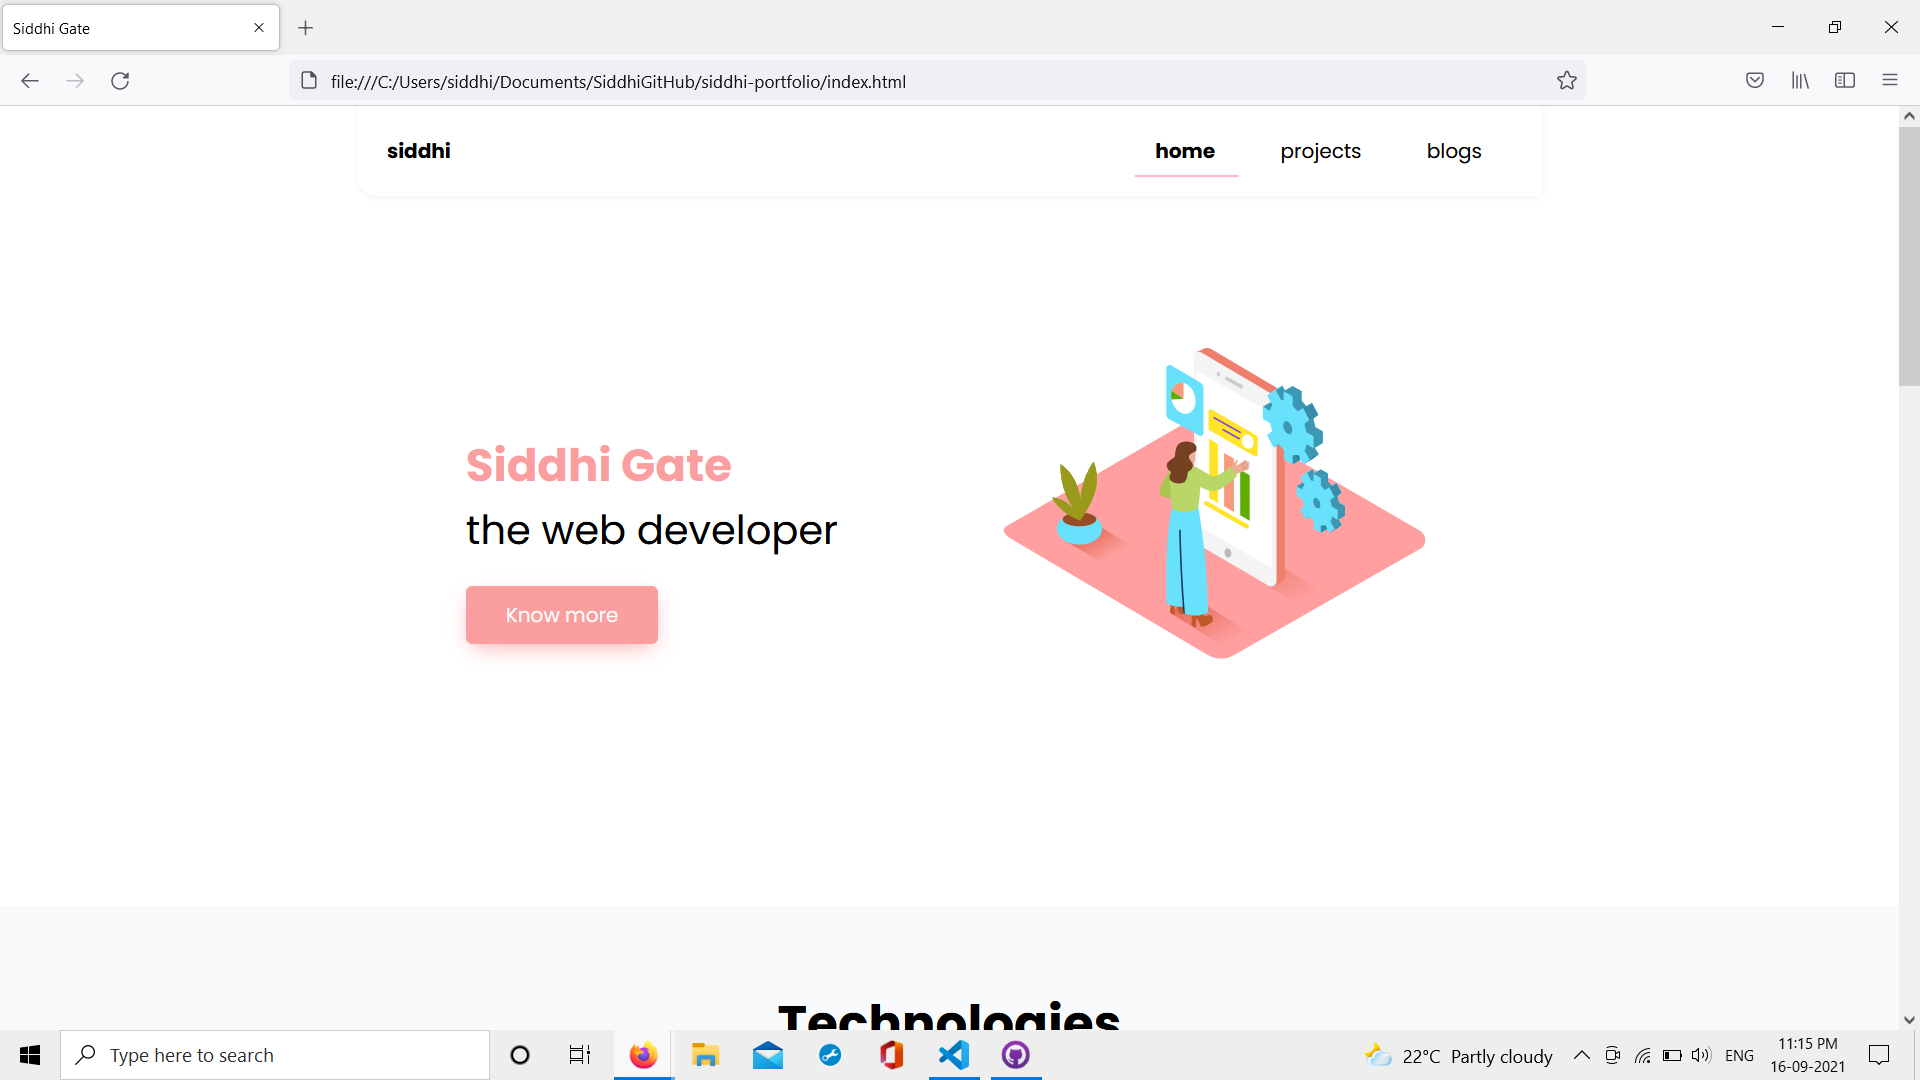The width and height of the screenshot is (1920, 1080).
Task: Click the Know more button
Action: 561,615
